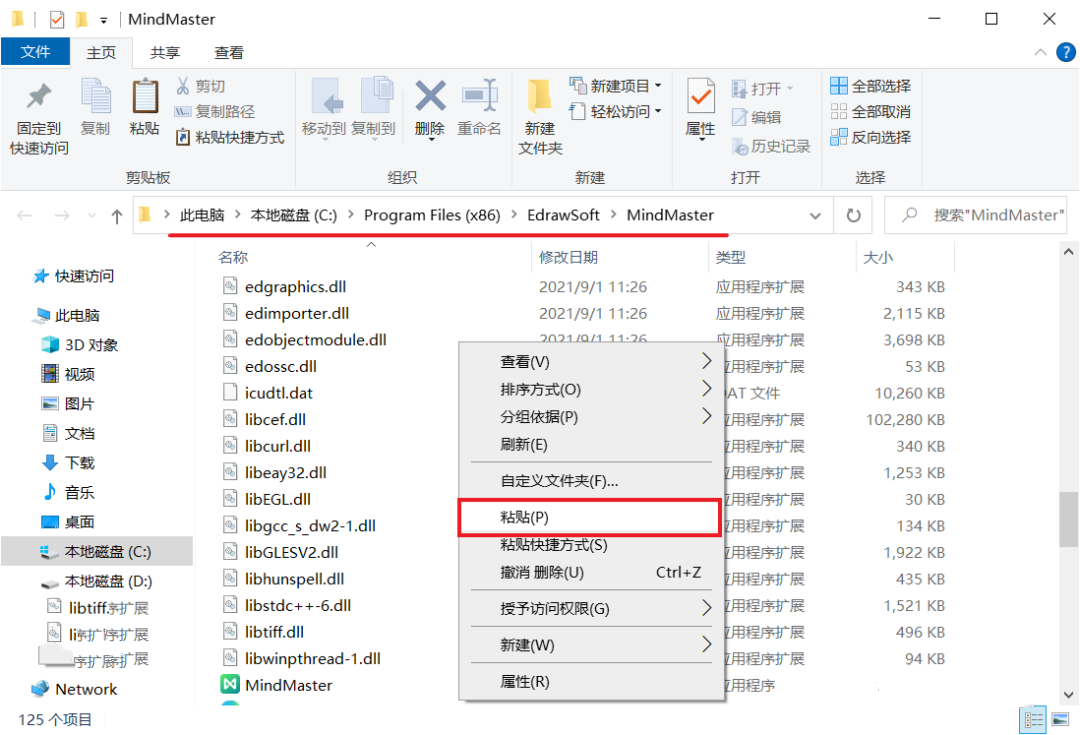The height and width of the screenshot is (735, 1080).
Task: Open recent locations dropdown arrow
Action: click(x=92, y=216)
